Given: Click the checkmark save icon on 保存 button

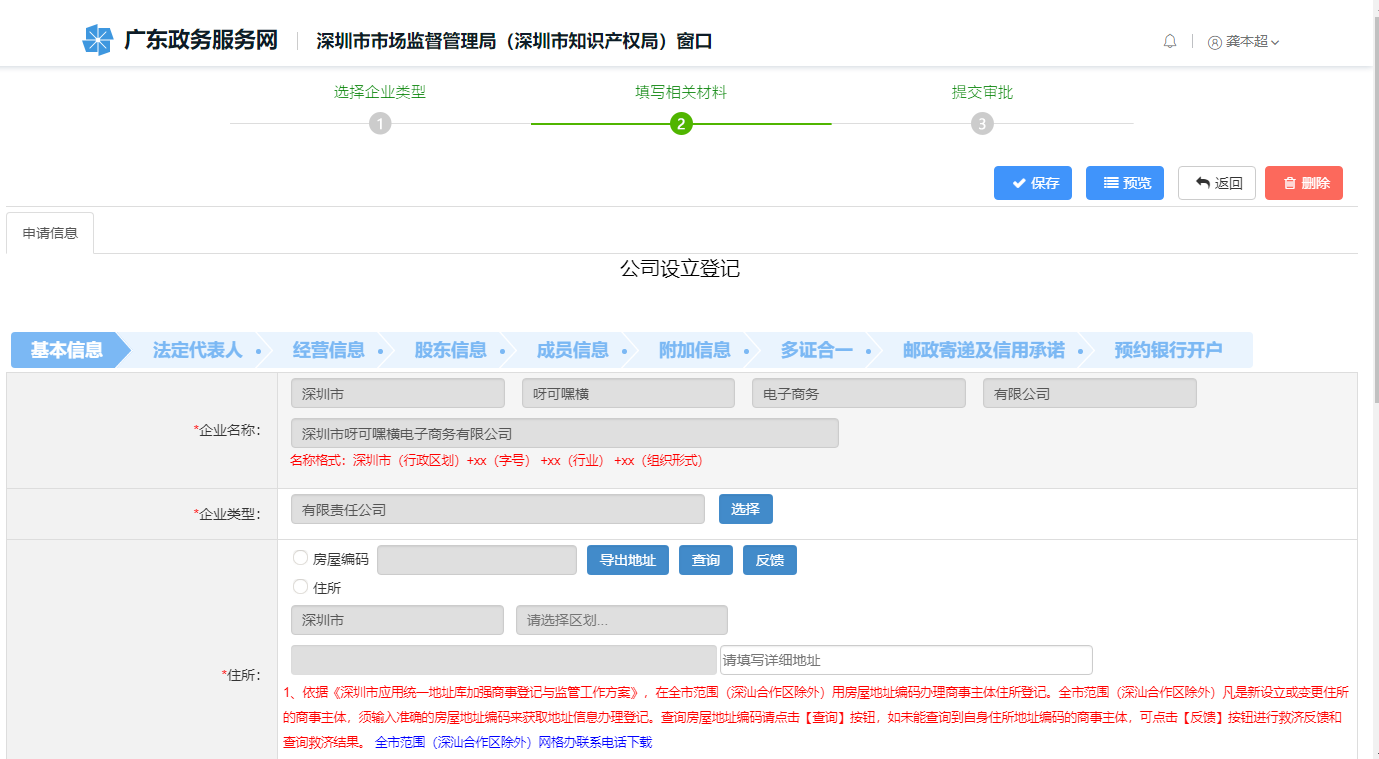Looking at the screenshot, I should tap(1018, 183).
